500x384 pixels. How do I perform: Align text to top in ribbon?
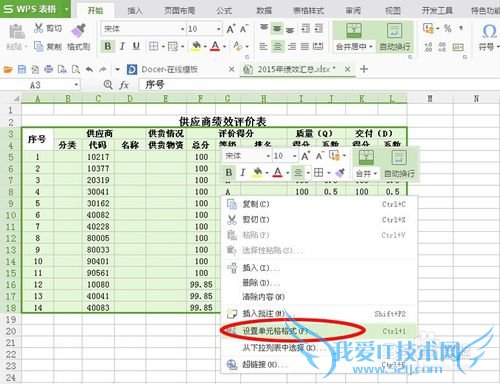point(264,28)
